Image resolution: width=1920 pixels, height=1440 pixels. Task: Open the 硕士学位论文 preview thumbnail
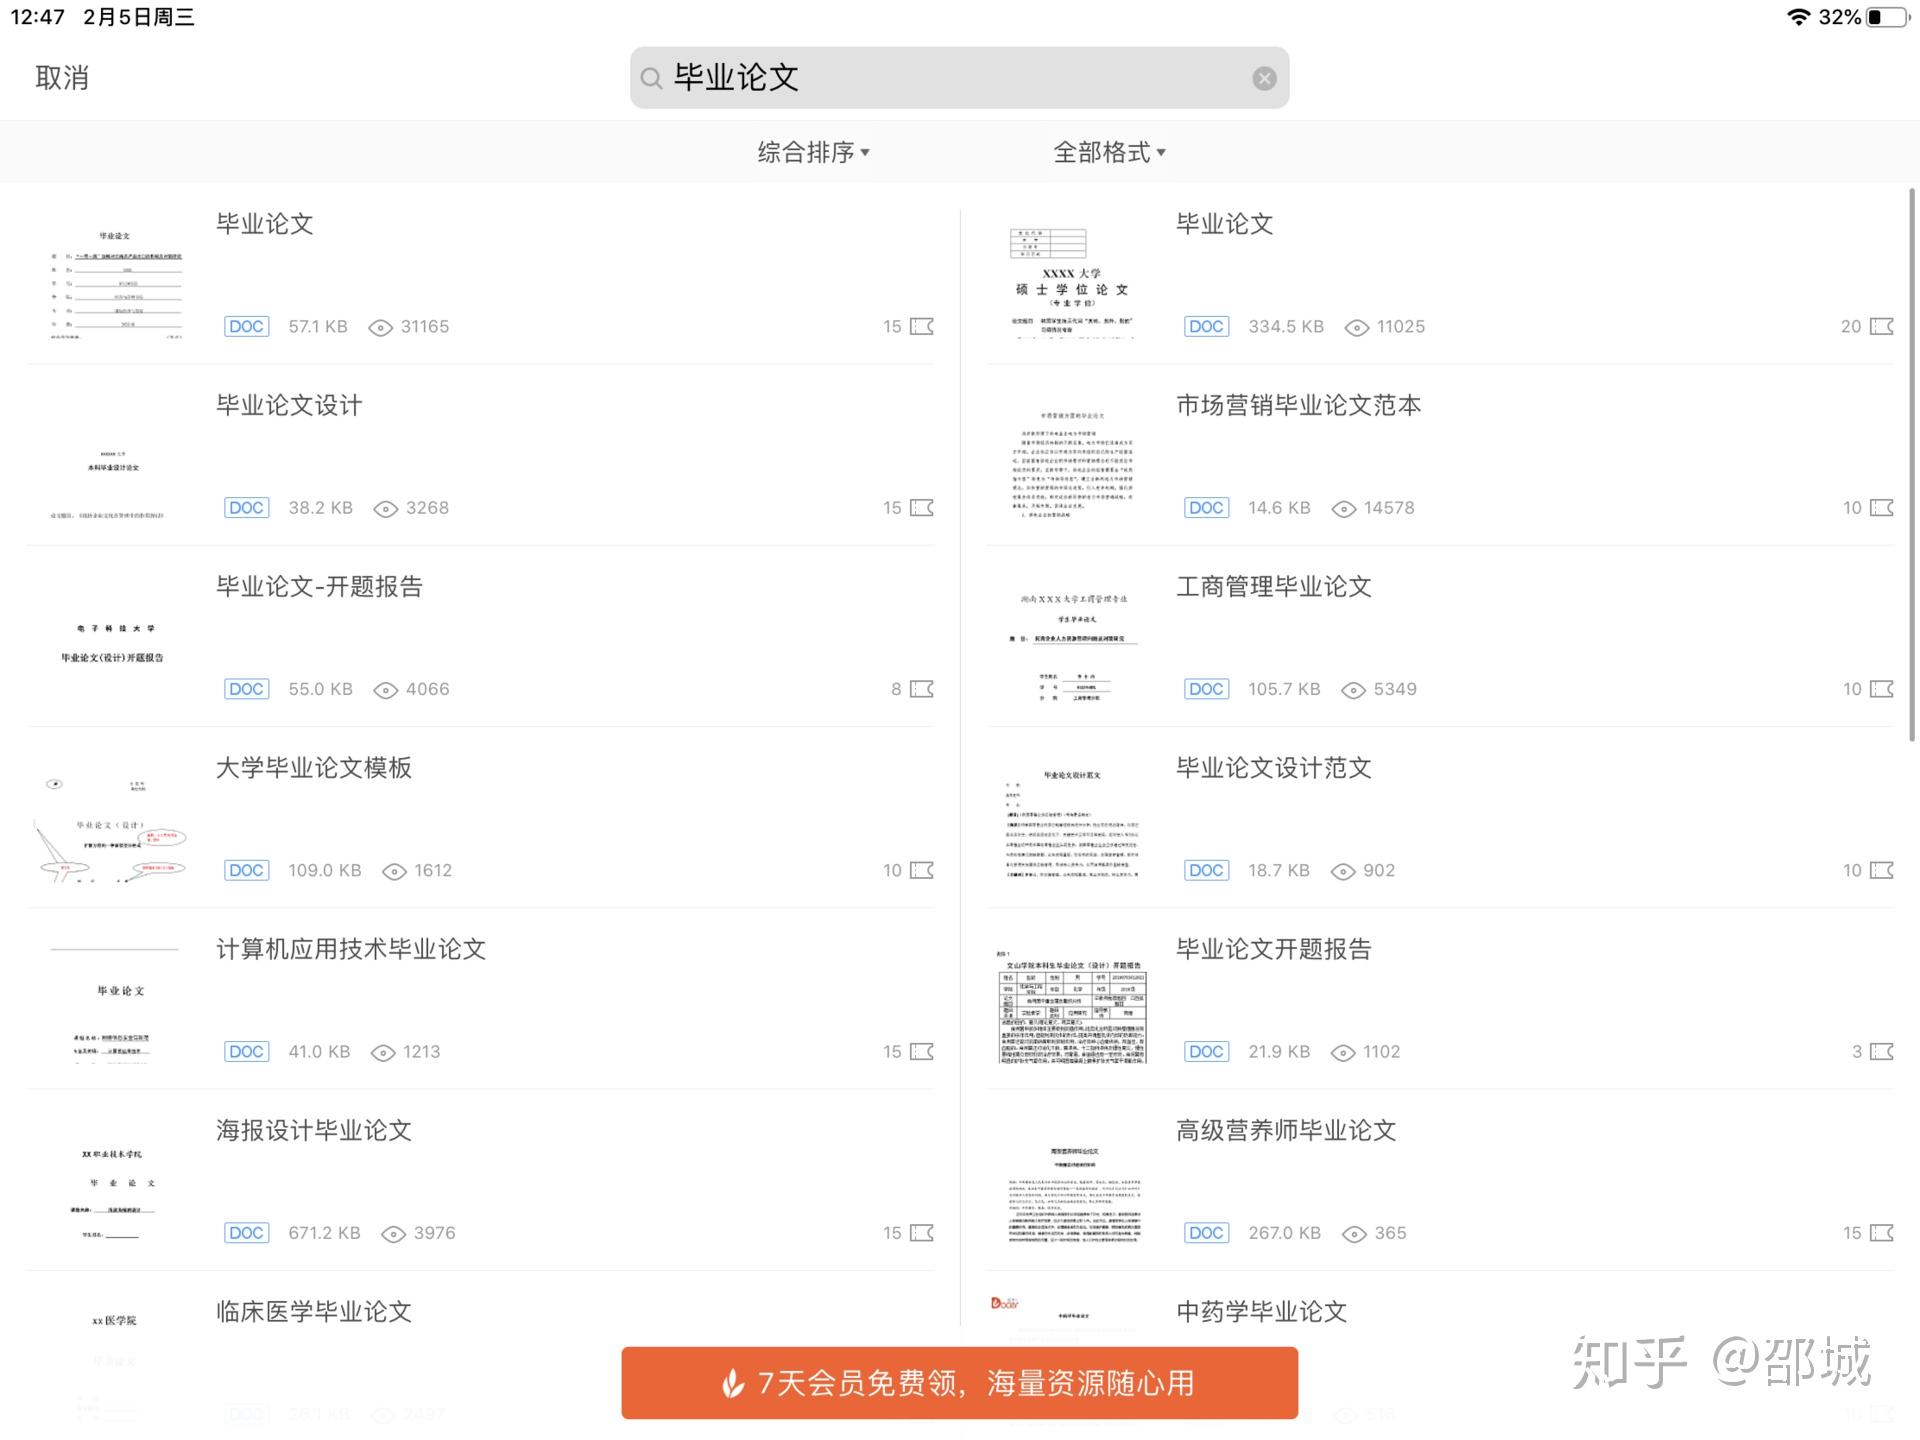point(1072,282)
